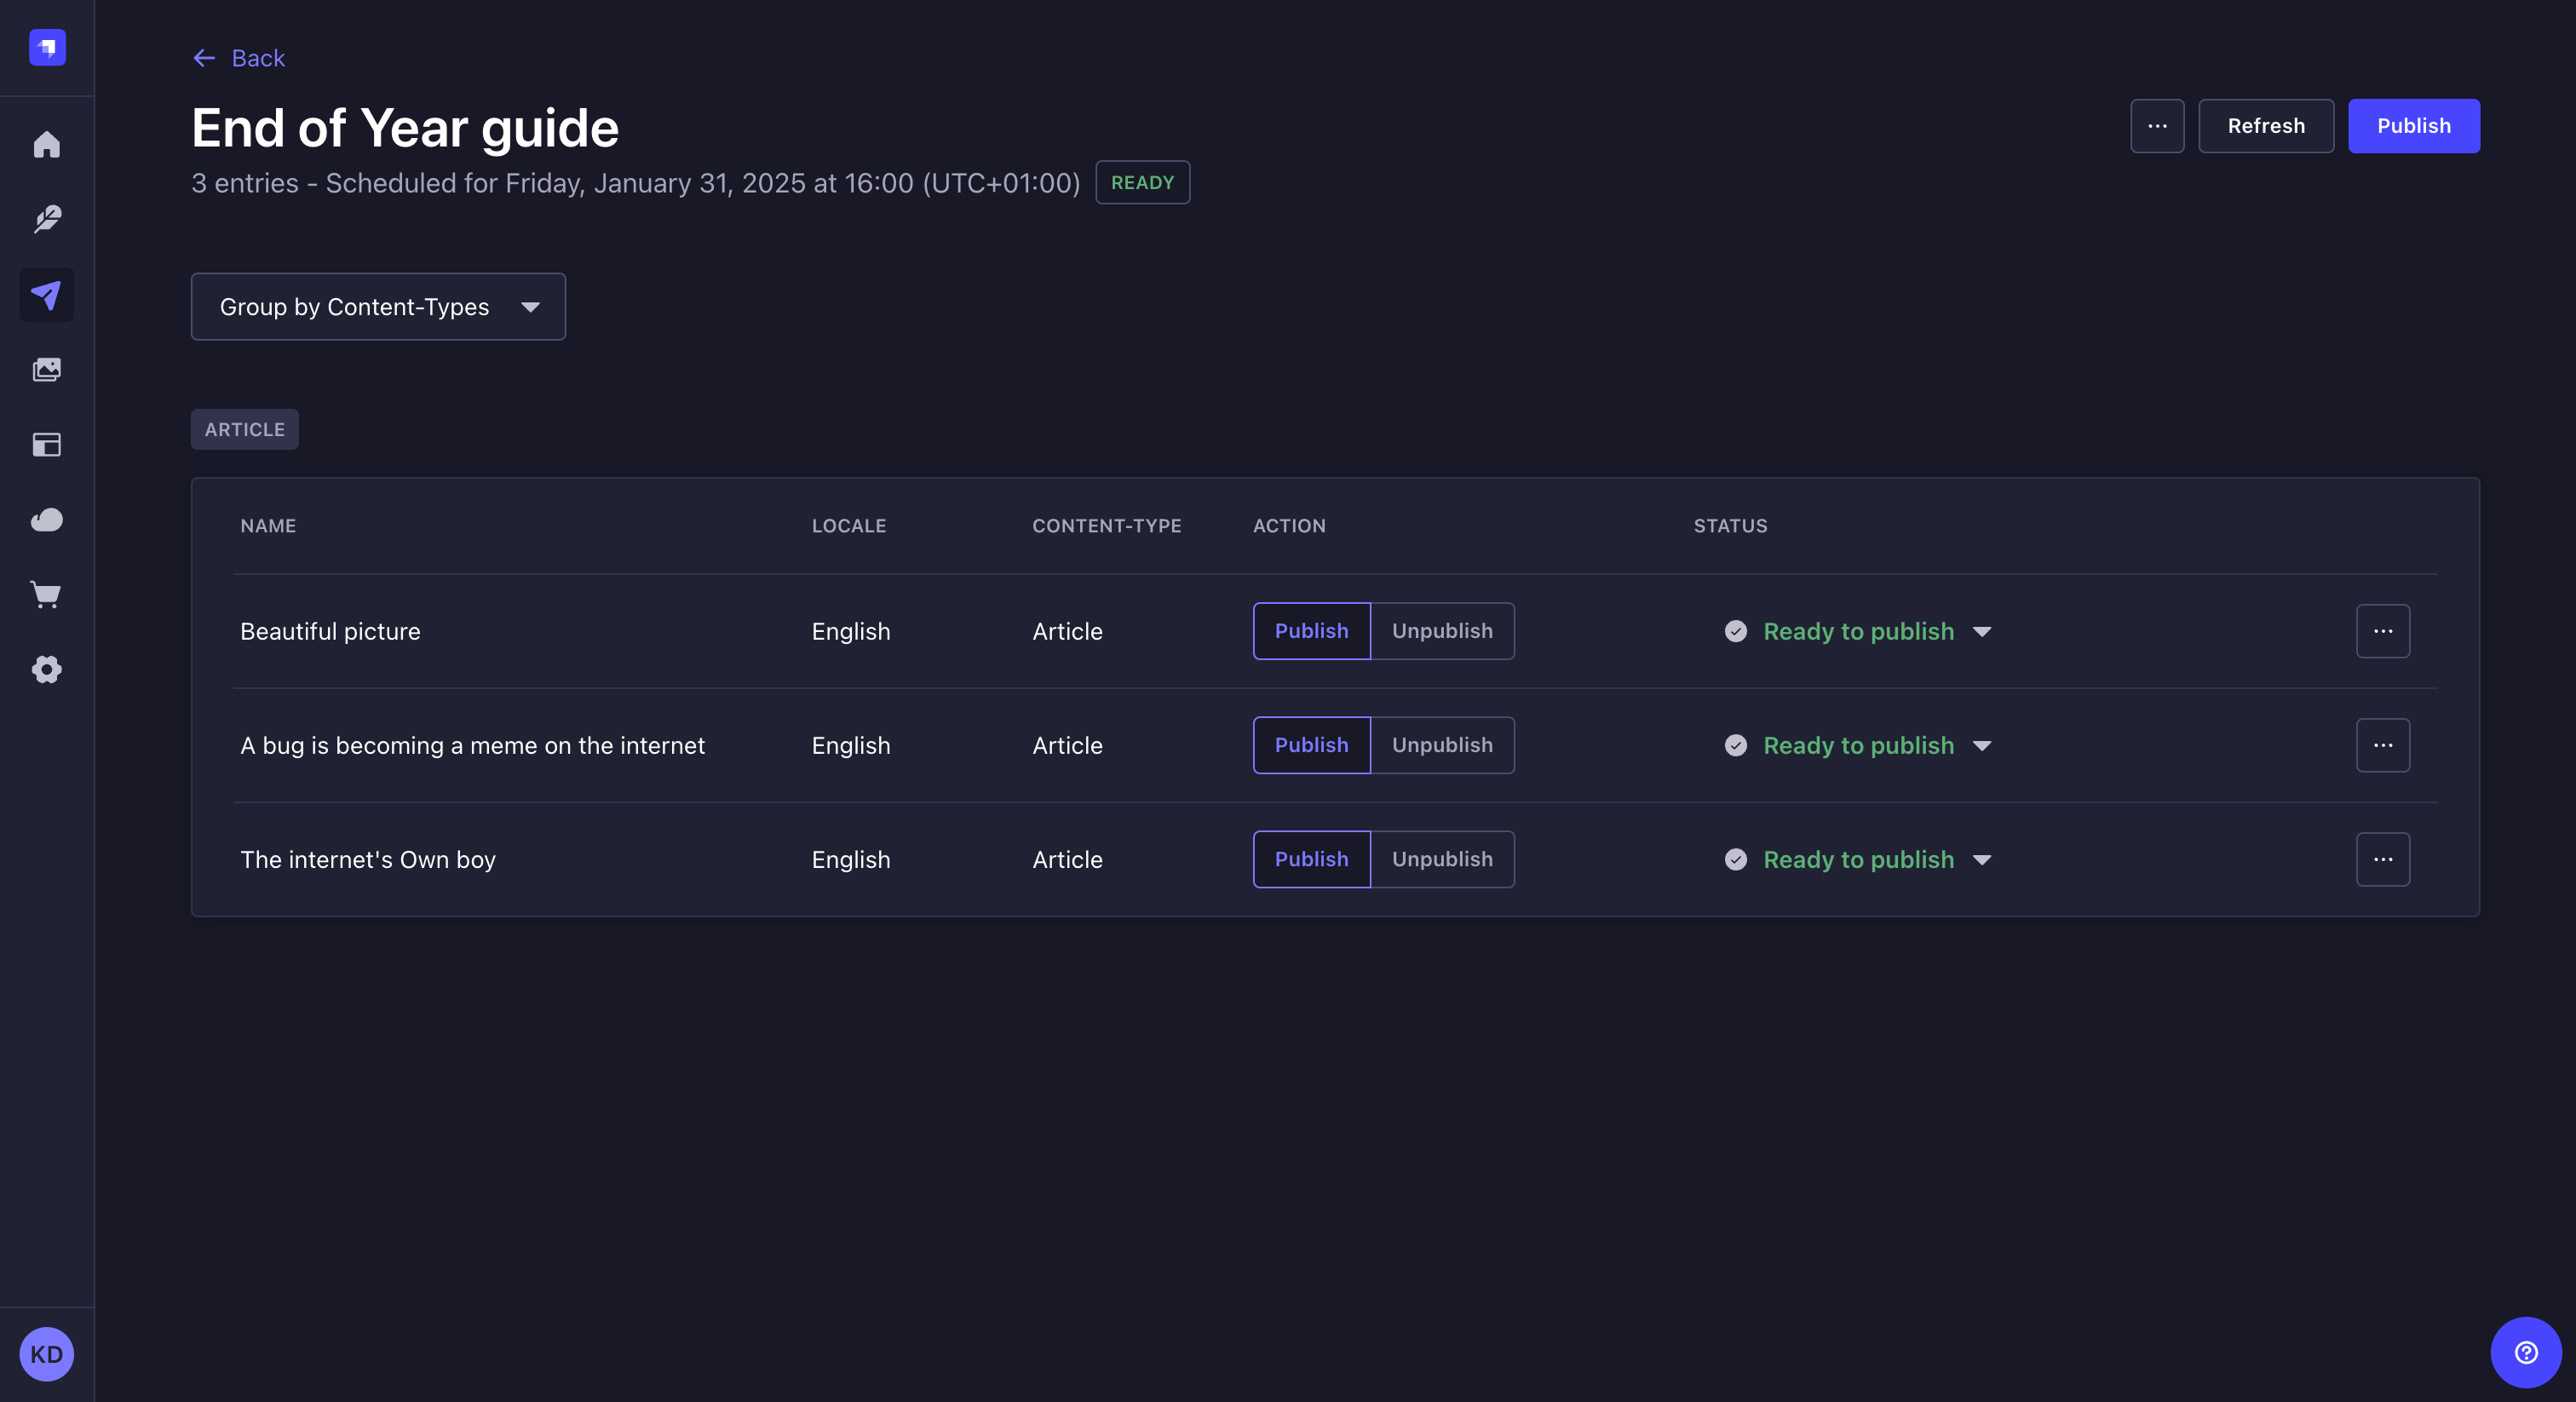Image resolution: width=2576 pixels, height=1402 pixels.
Task: Click the cloud deploy sidebar icon
Action: (46, 520)
